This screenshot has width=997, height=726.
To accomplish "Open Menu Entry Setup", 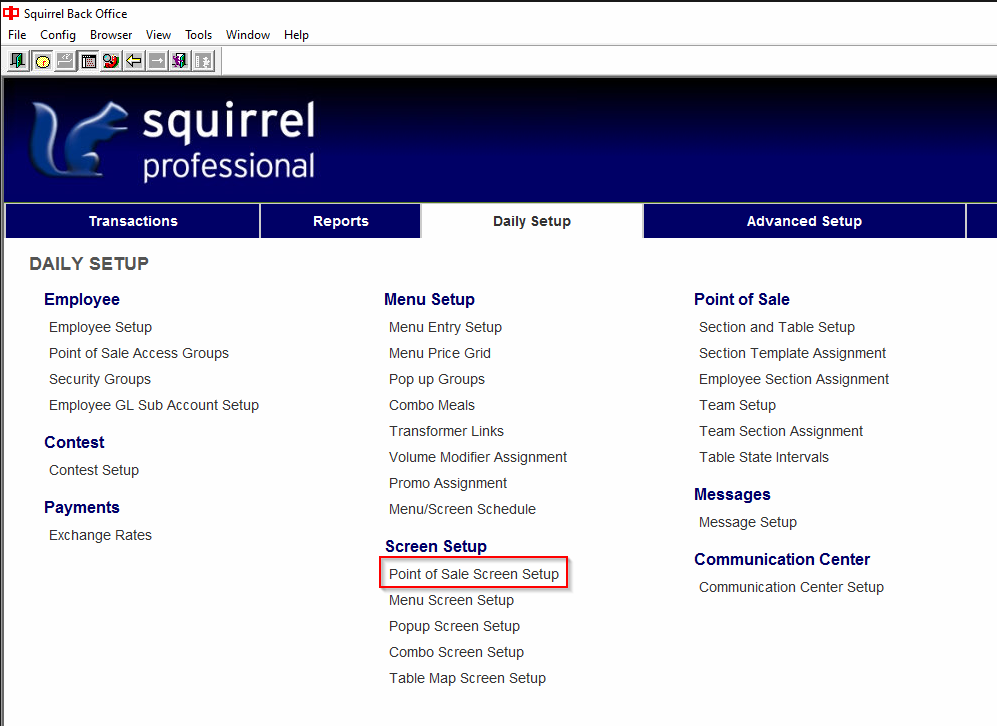I will [x=445, y=327].
